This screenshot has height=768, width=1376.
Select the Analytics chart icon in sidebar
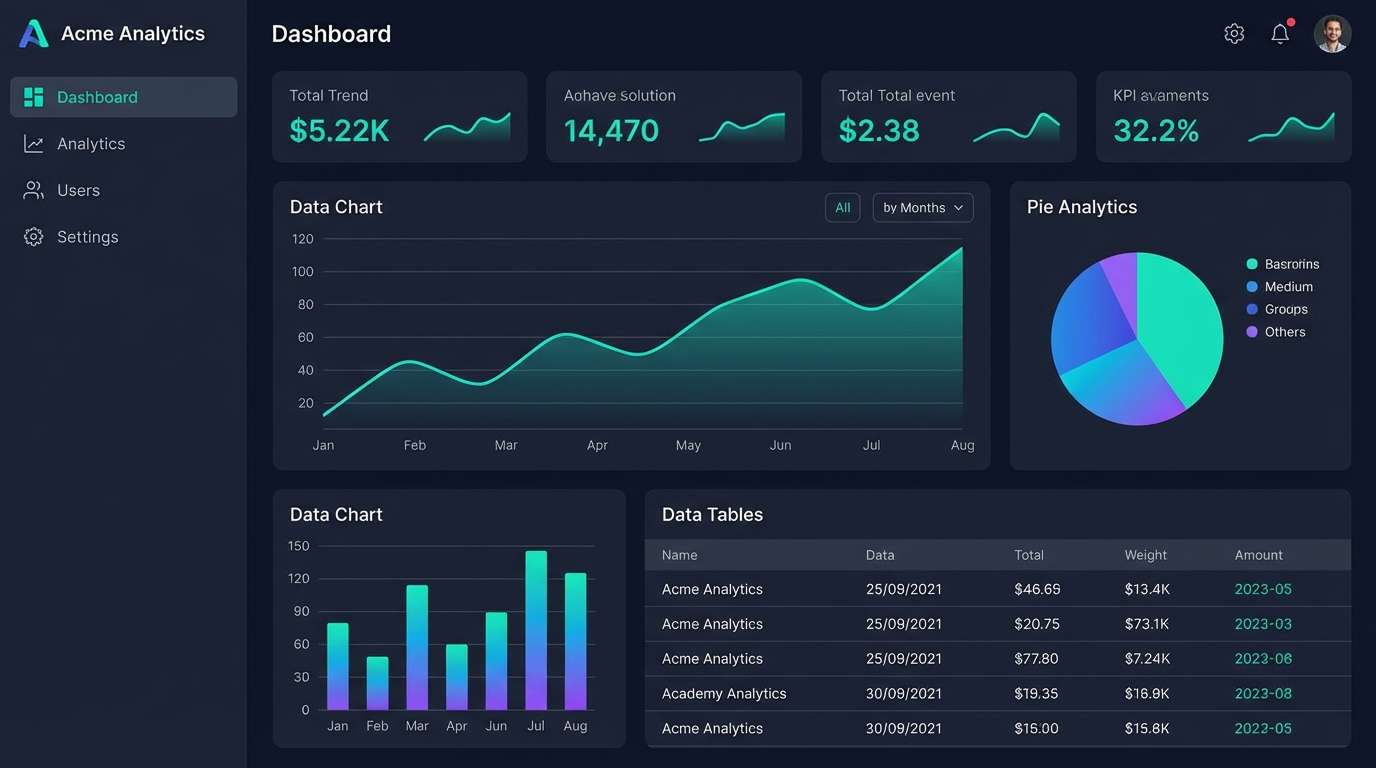pyautogui.click(x=33, y=143)
